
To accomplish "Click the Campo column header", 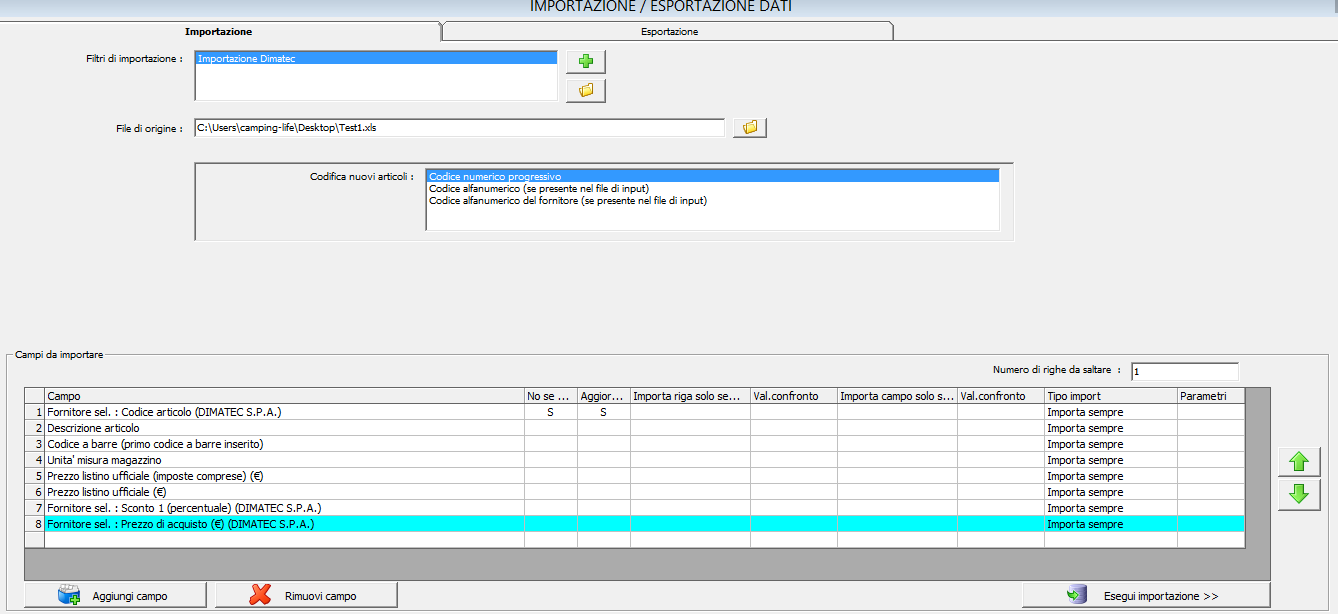I will tap(284, 396).
